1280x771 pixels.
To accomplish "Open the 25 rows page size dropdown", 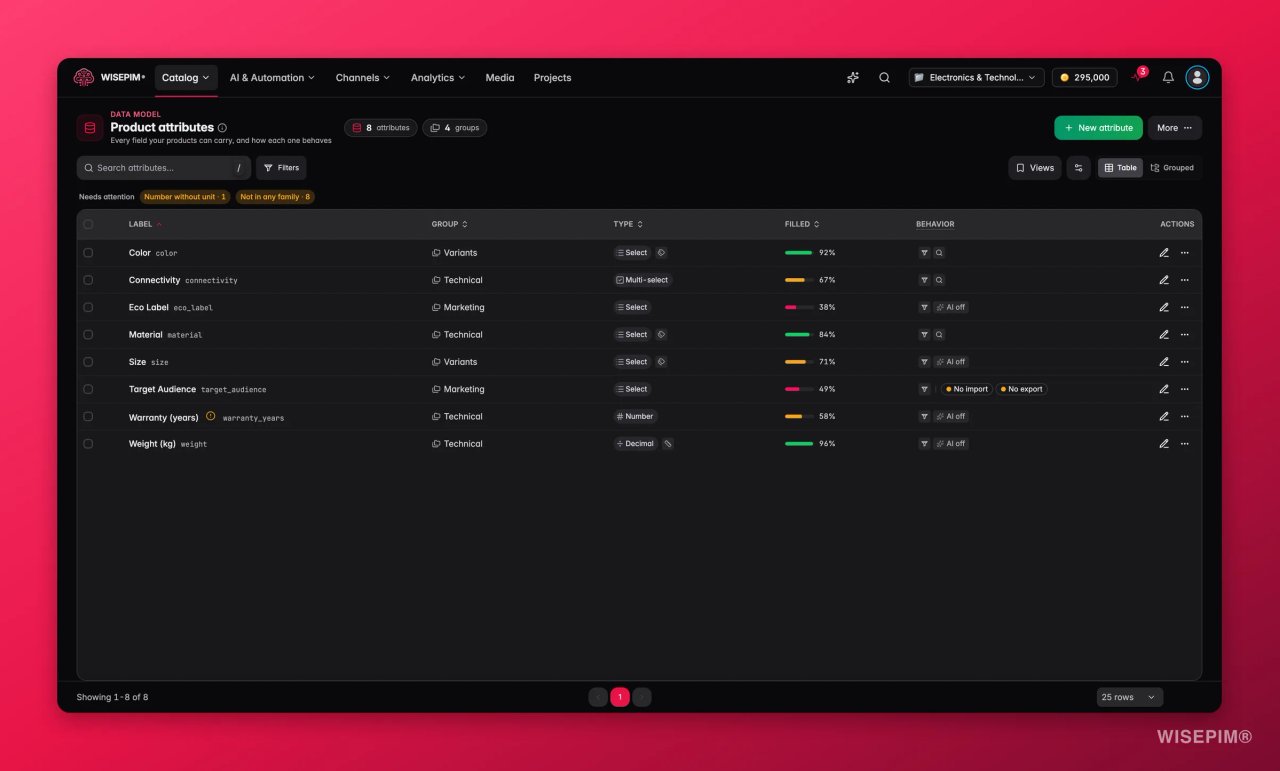I will (x=1129, y=697).
